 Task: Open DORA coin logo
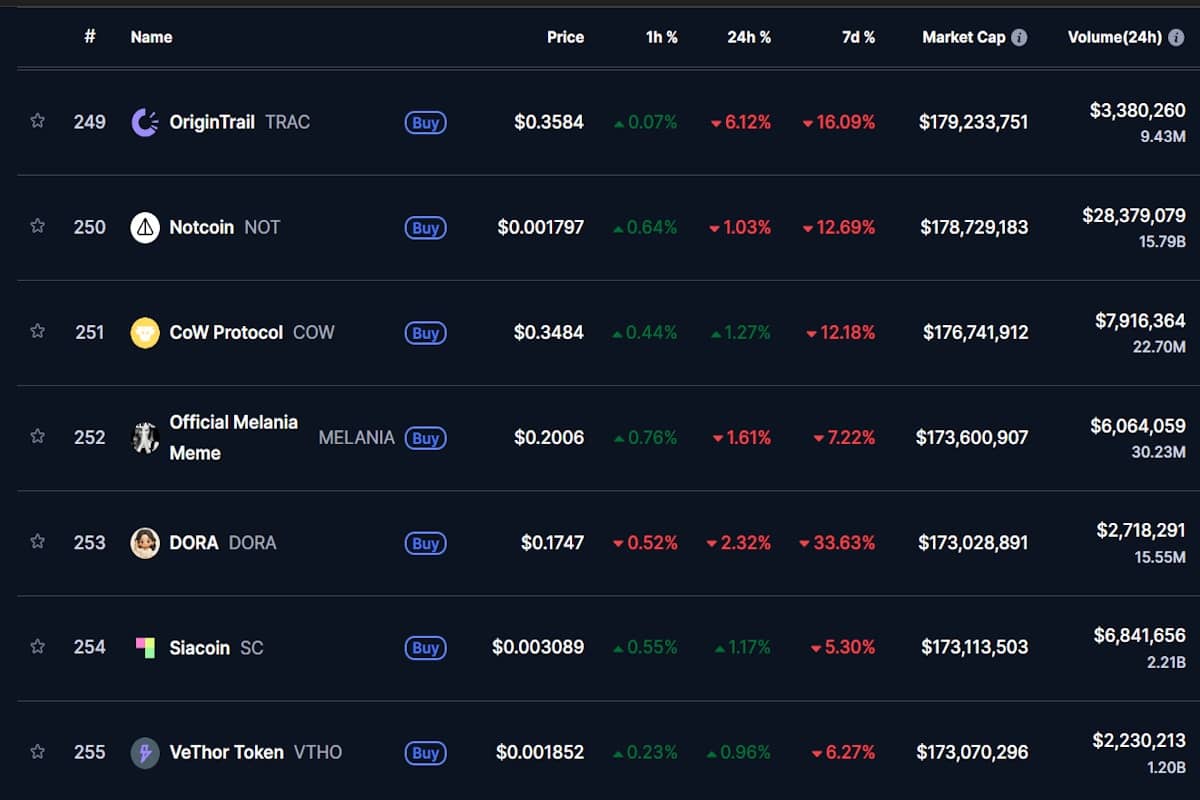click(x=145, y=542)
